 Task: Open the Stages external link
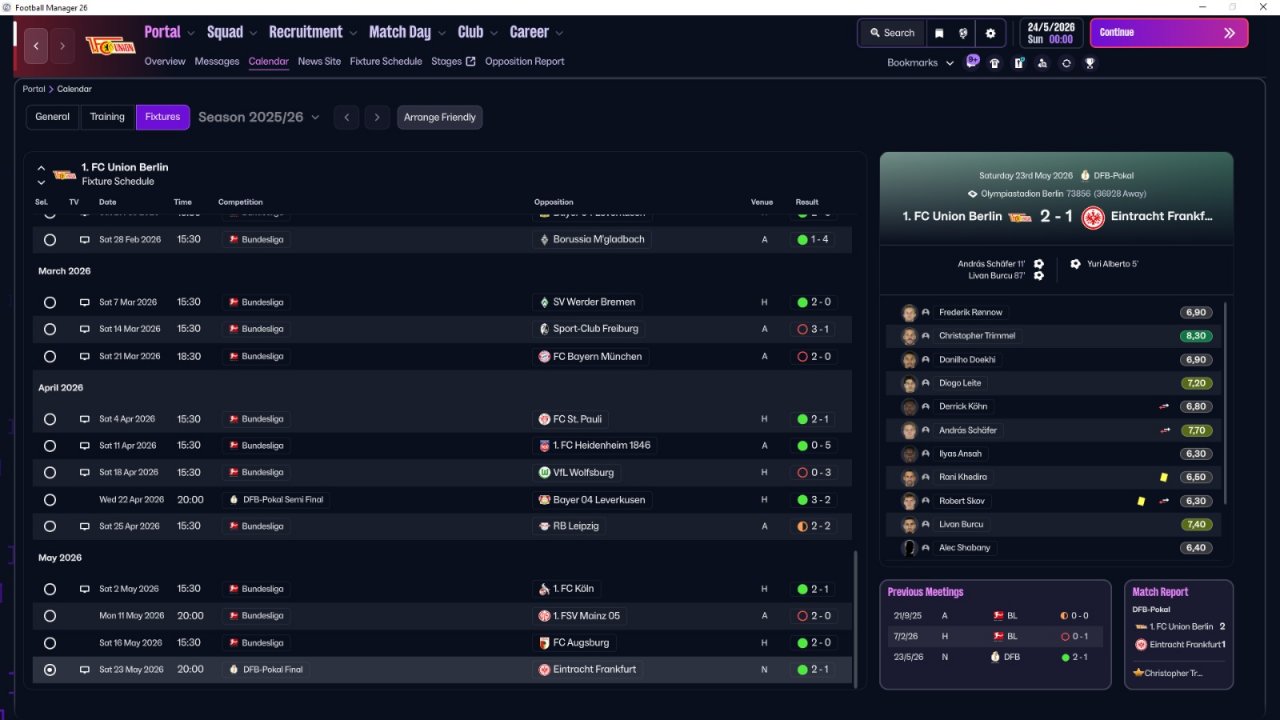tap(453, 61)
